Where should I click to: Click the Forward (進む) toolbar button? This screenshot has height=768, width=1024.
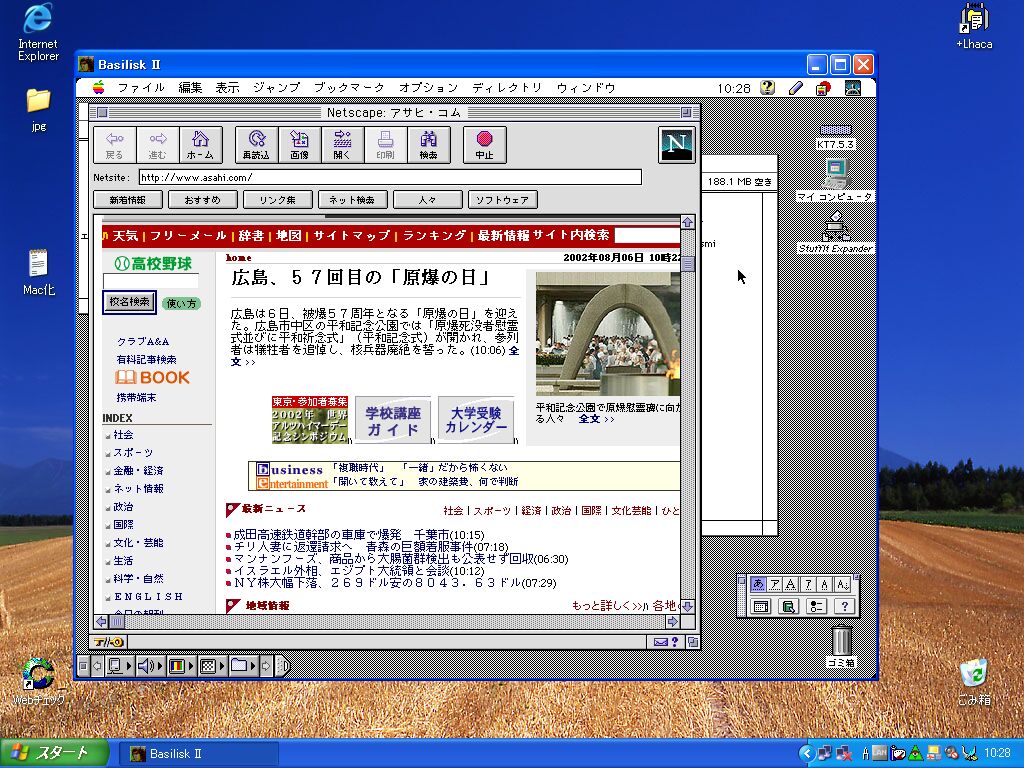tap(157, 144)
